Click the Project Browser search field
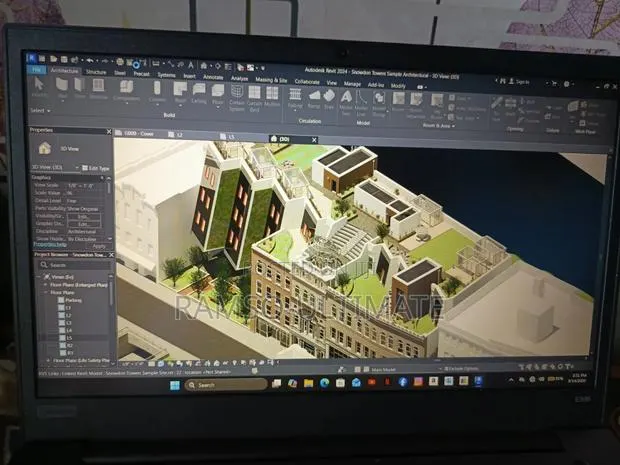This screenshot has width=620, height=465. point(74,265)
